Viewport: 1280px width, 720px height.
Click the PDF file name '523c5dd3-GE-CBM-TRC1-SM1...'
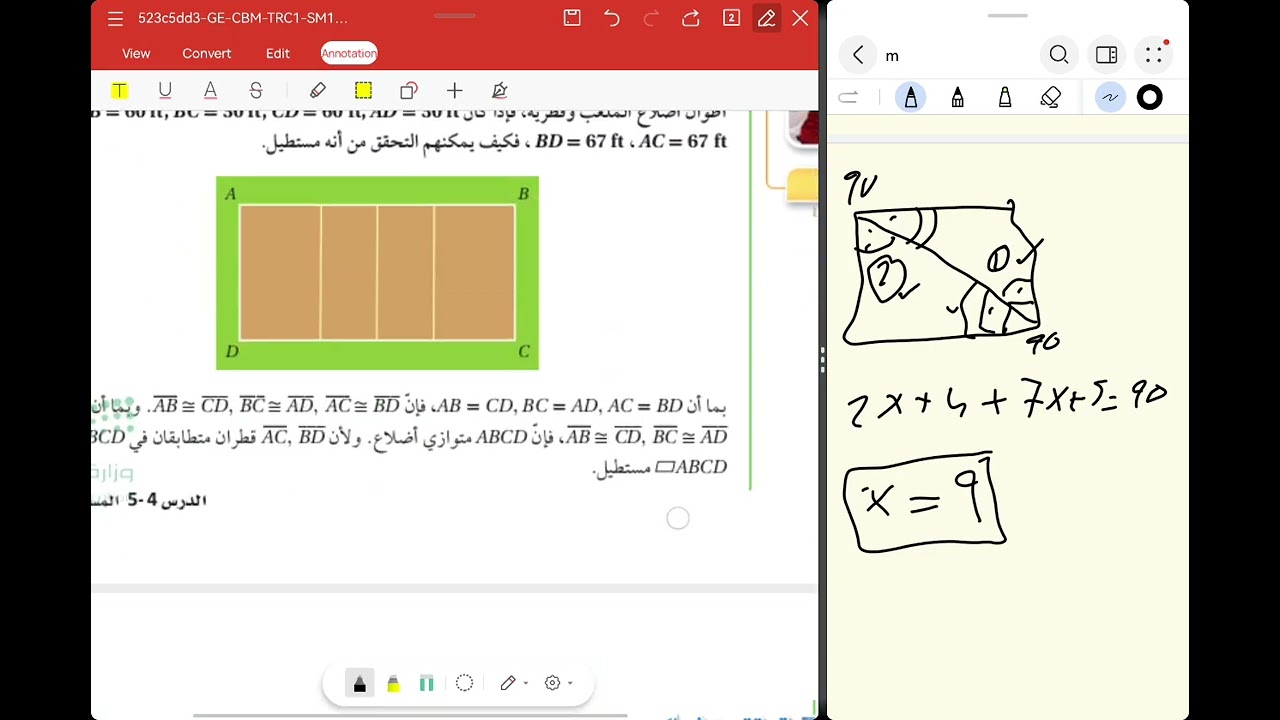coord(243,18)
